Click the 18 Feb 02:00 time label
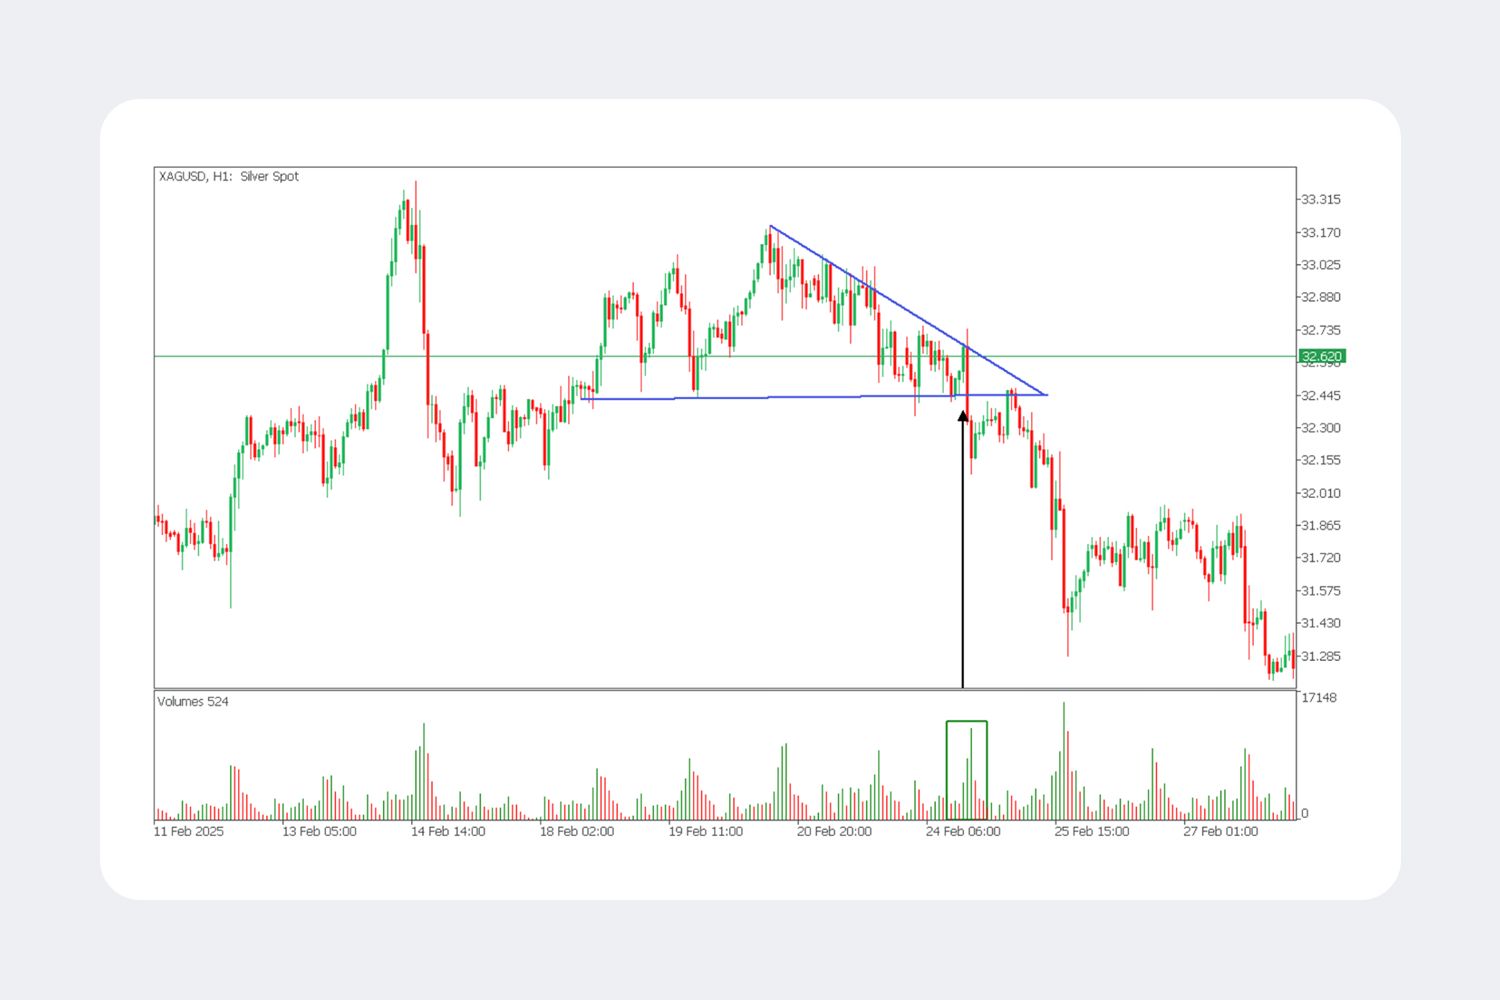Image resolution: width=1500 pixels, height=1000 pixels. (x=577, y=831)
